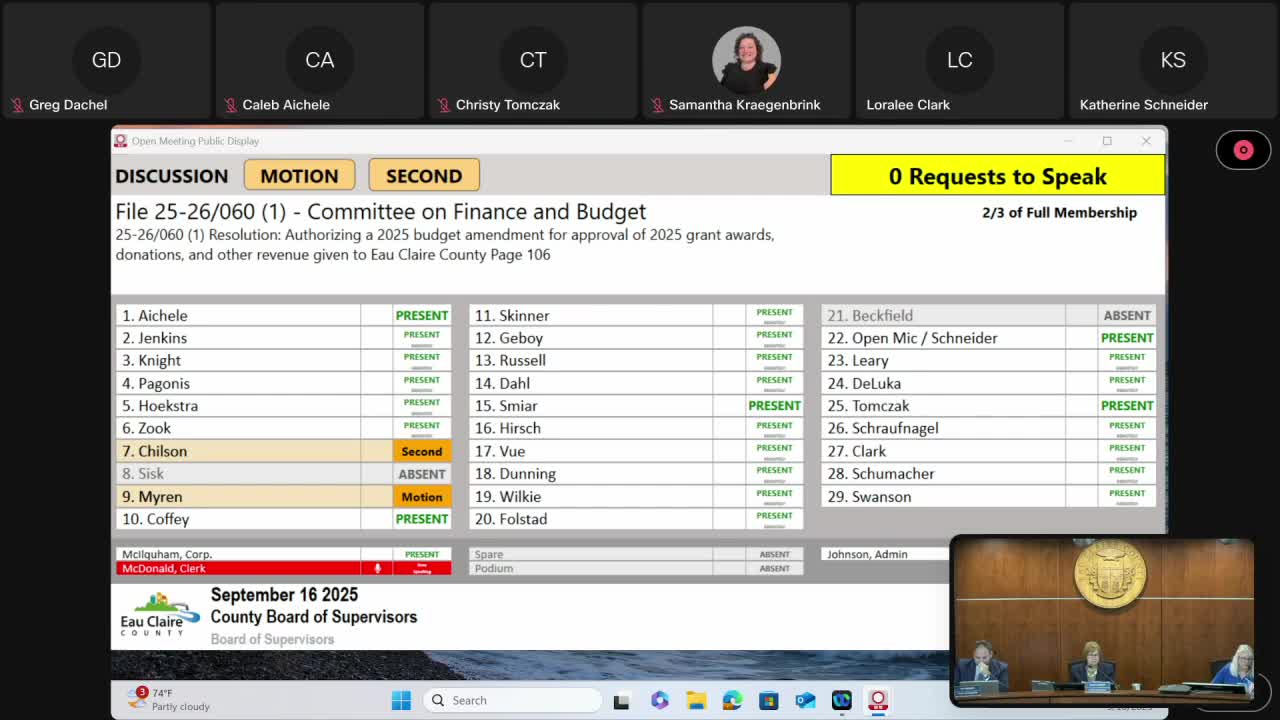Screen dimensions: 1280x720
Task: Click the red 'McDonald, Clerk' entry
Action: [x=284, y=568]
